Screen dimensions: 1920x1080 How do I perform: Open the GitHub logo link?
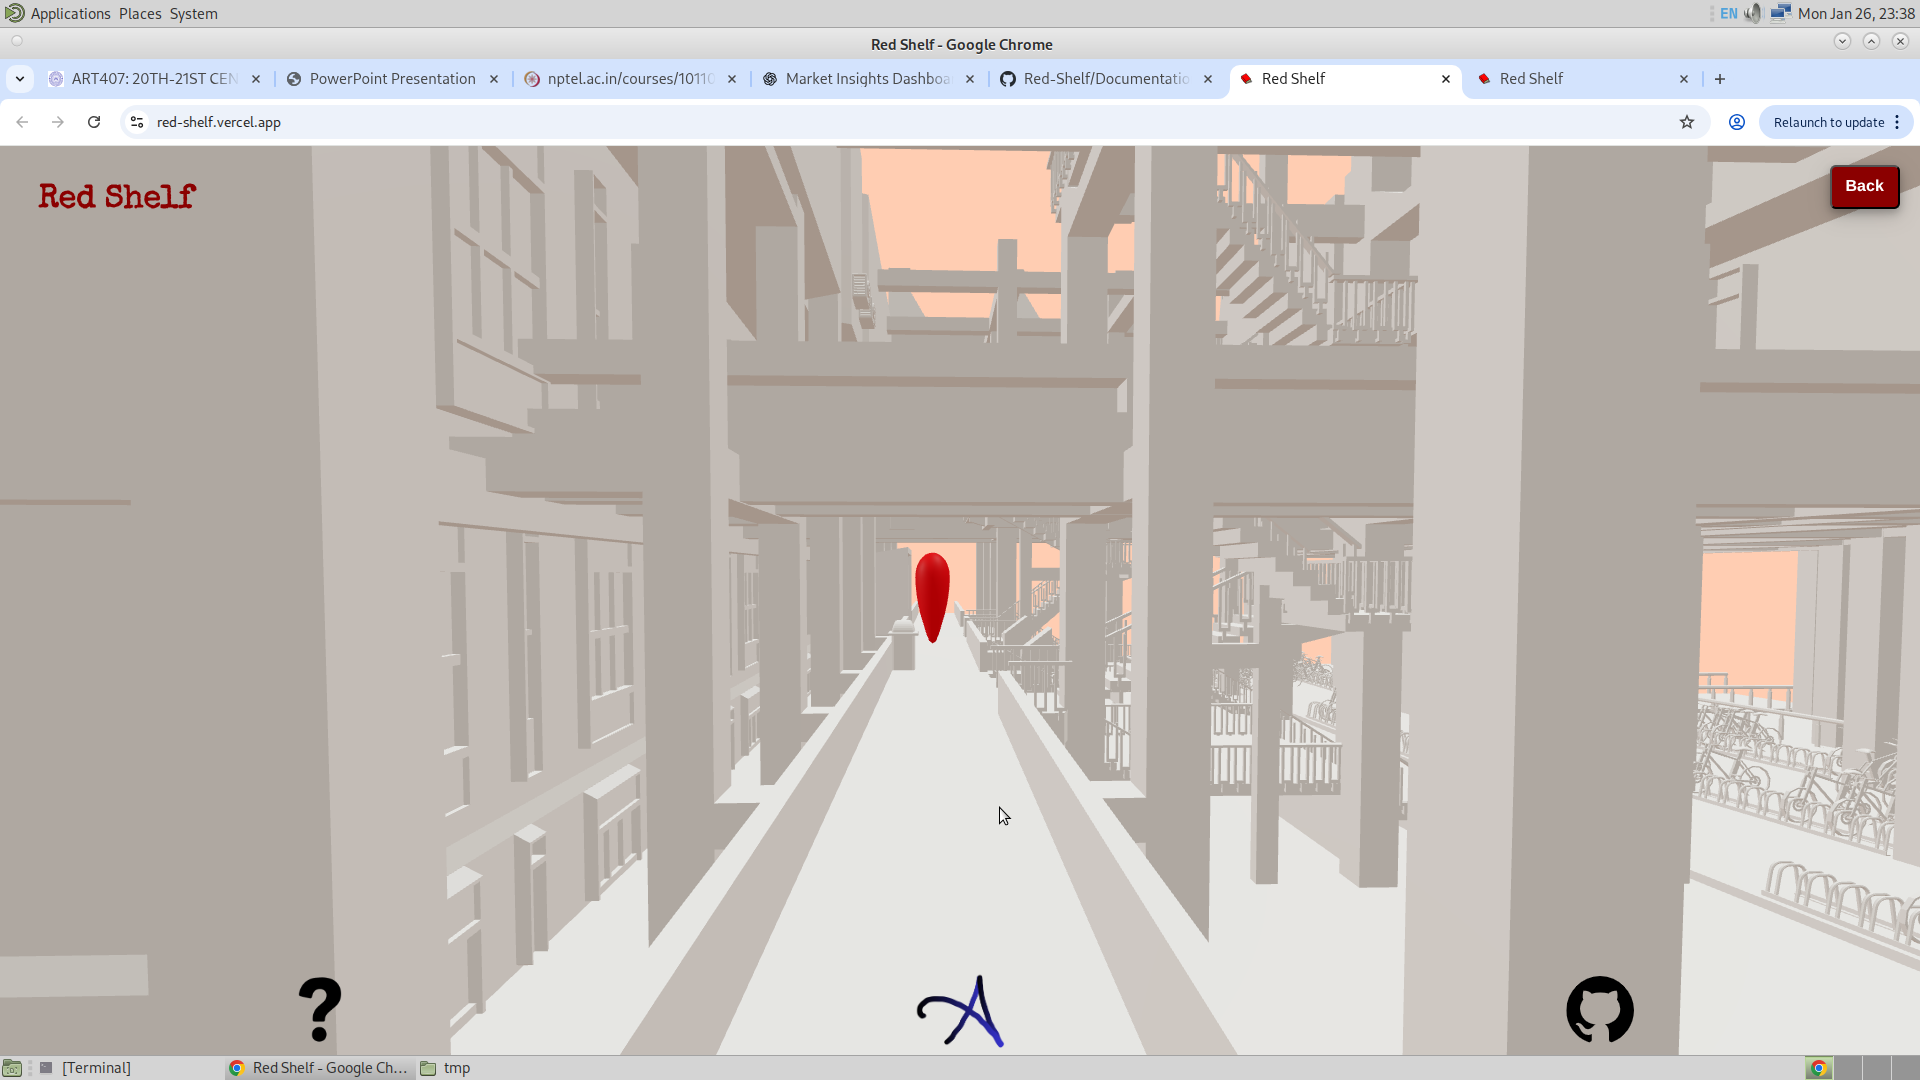coord(1599,1009)
